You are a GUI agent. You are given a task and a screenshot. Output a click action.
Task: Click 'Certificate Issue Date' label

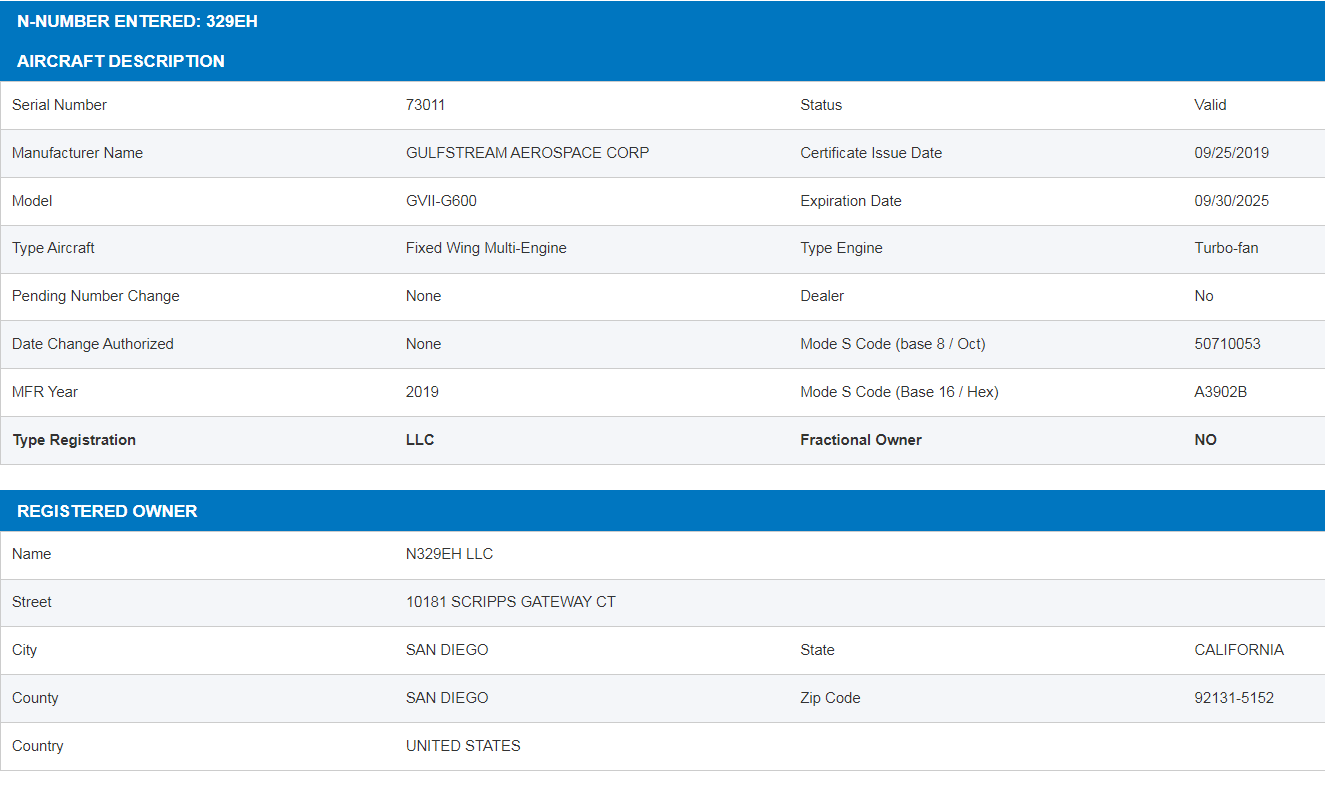[x=871, y=153]
